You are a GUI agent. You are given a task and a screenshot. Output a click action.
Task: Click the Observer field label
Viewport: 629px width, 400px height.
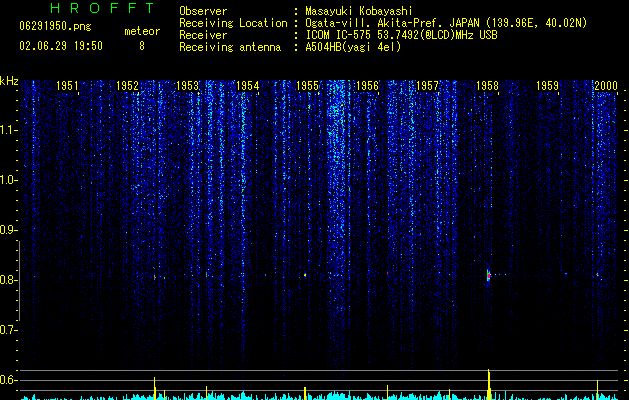pyautogui.click(x=203, y=11)
